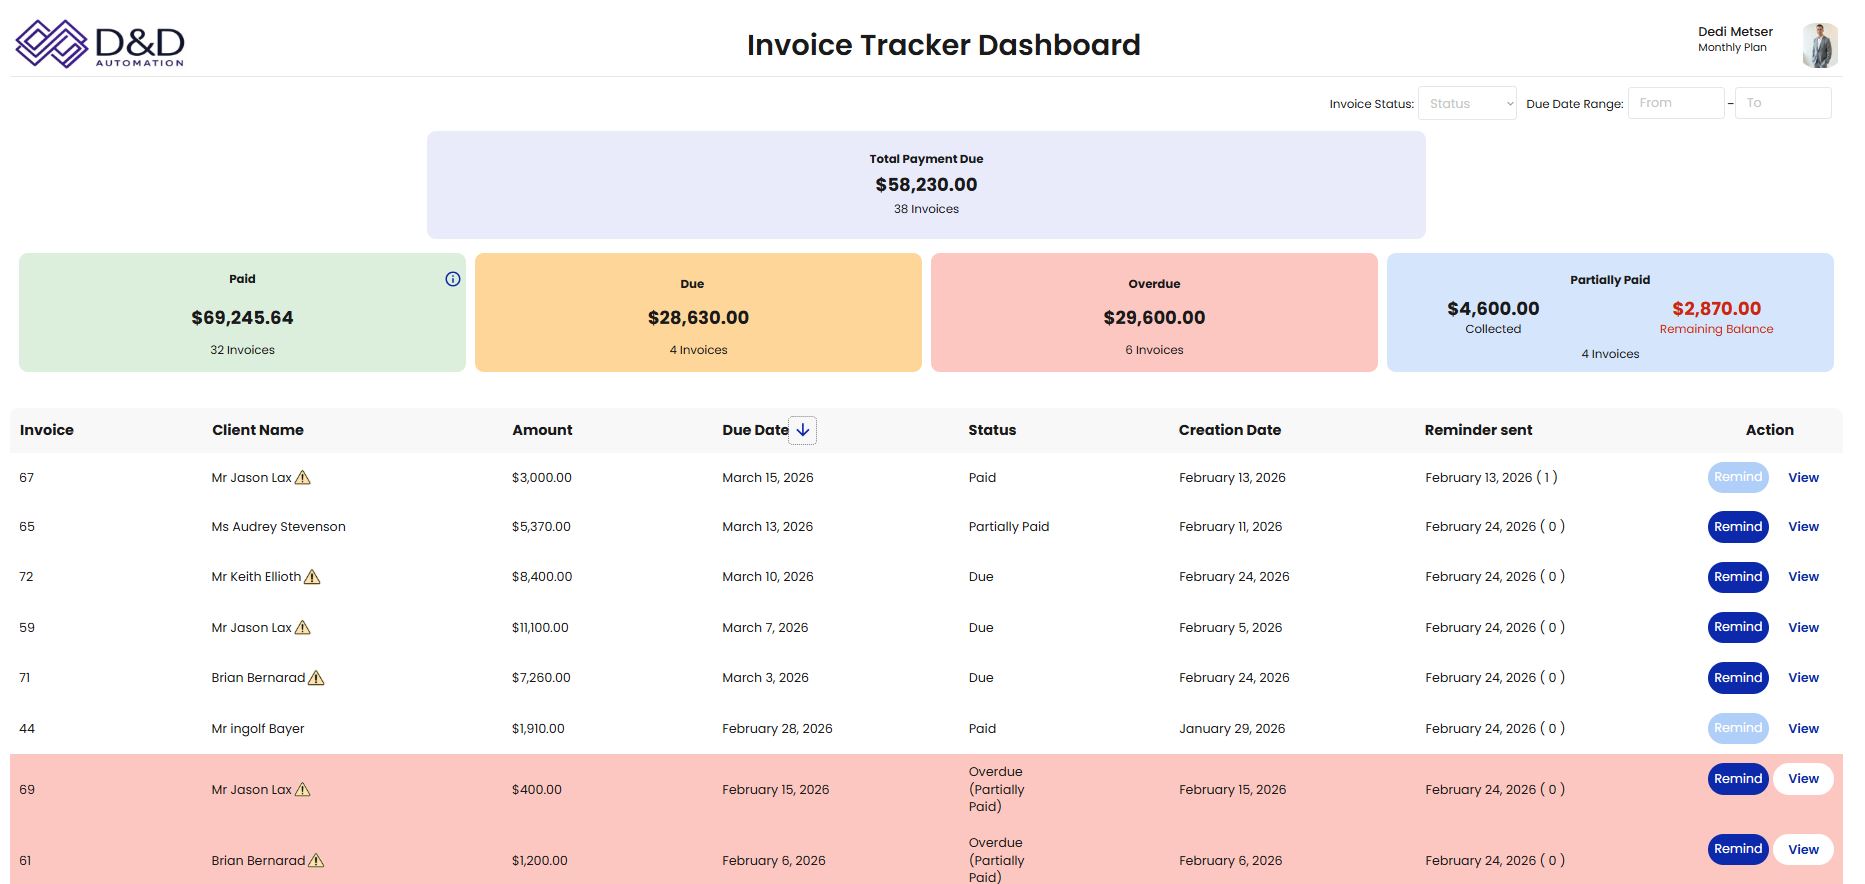Click the Due Date sort arrow

(803, 430)
